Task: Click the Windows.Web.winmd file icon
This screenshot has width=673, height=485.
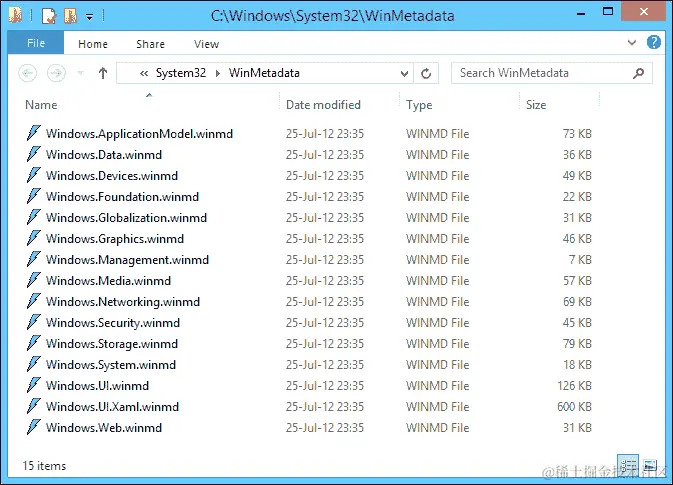Action: [34, 428]
